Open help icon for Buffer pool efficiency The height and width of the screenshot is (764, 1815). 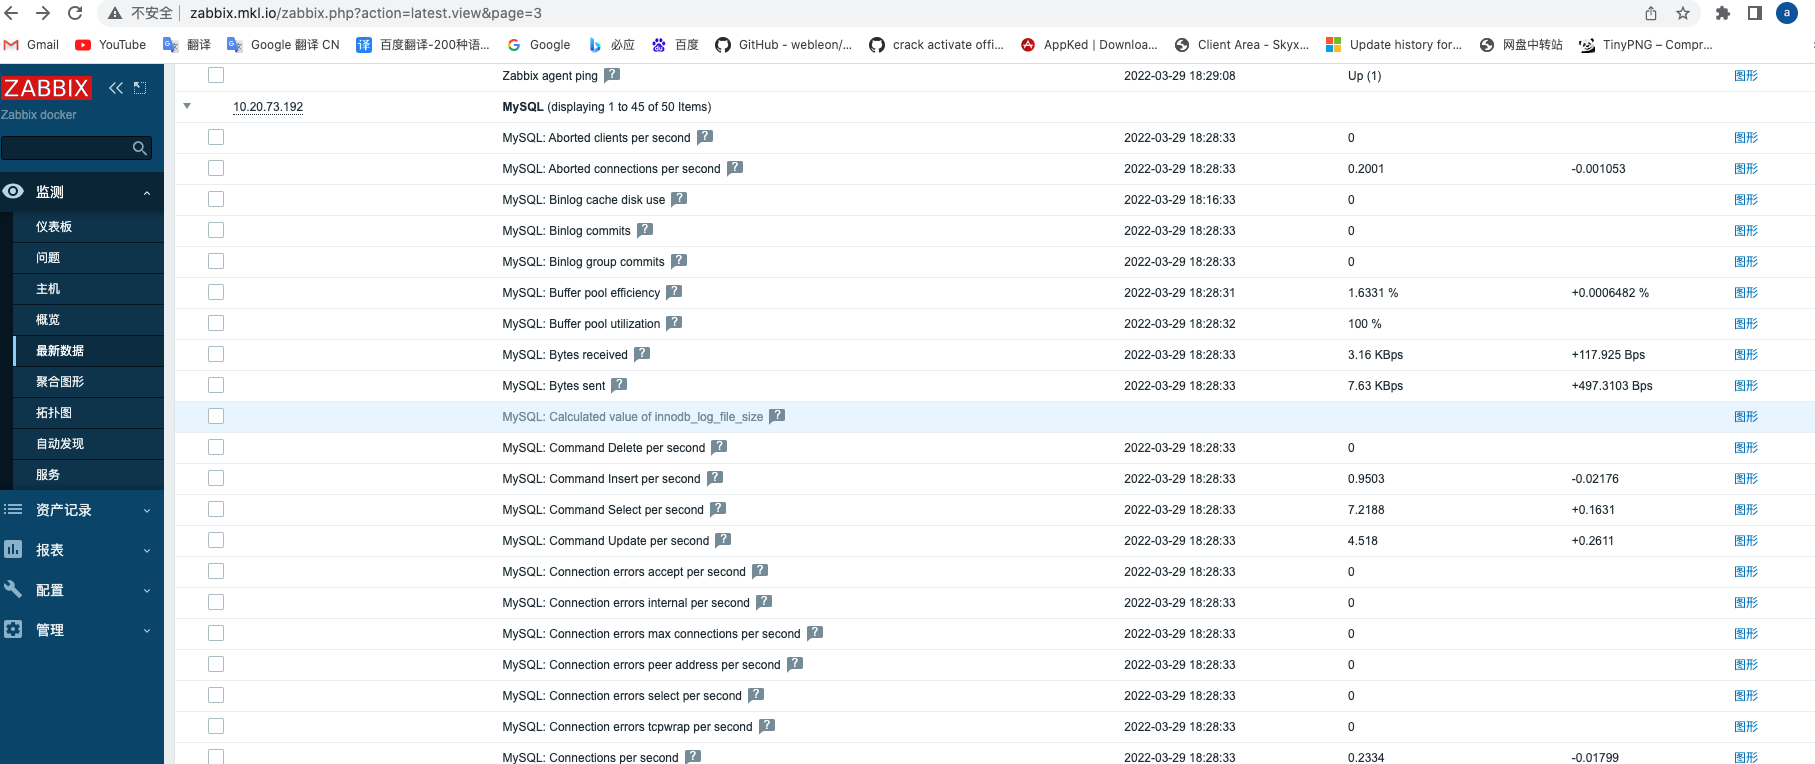coord(674,292)
